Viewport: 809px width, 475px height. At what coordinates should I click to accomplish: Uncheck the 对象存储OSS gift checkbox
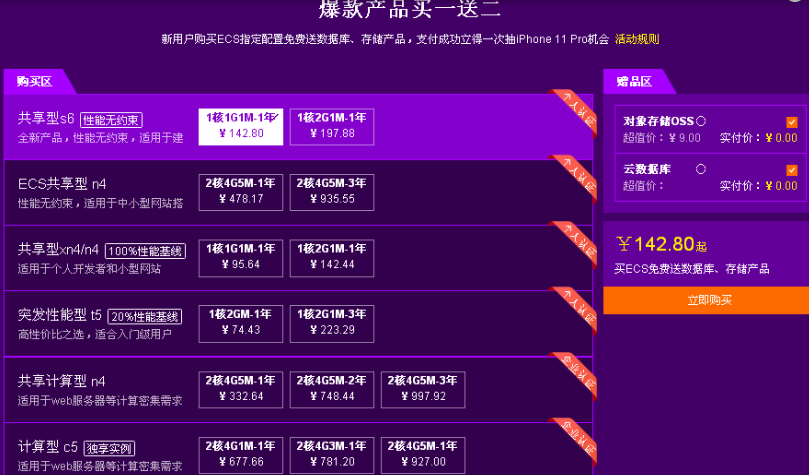791,122
